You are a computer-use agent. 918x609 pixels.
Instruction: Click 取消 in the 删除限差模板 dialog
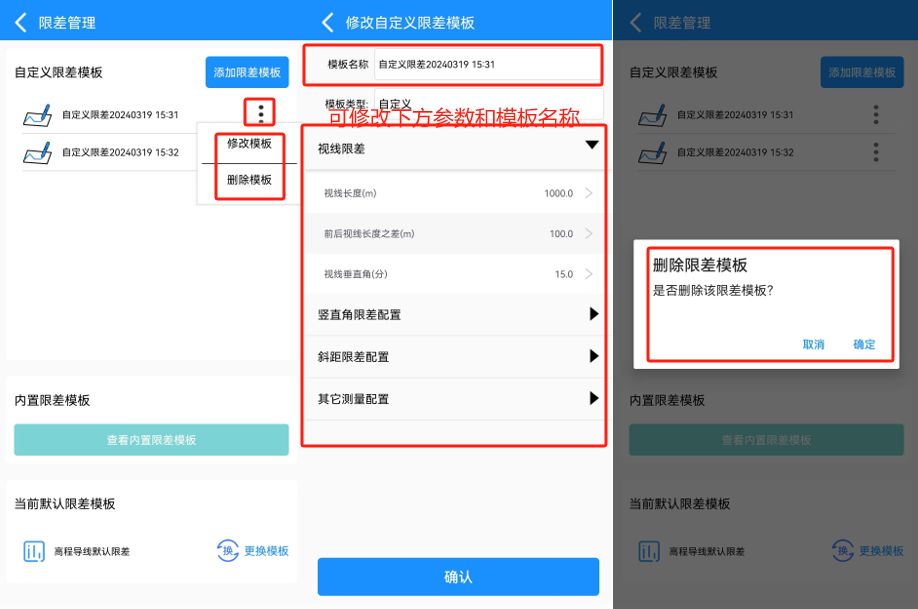click(x=813, y=344)
